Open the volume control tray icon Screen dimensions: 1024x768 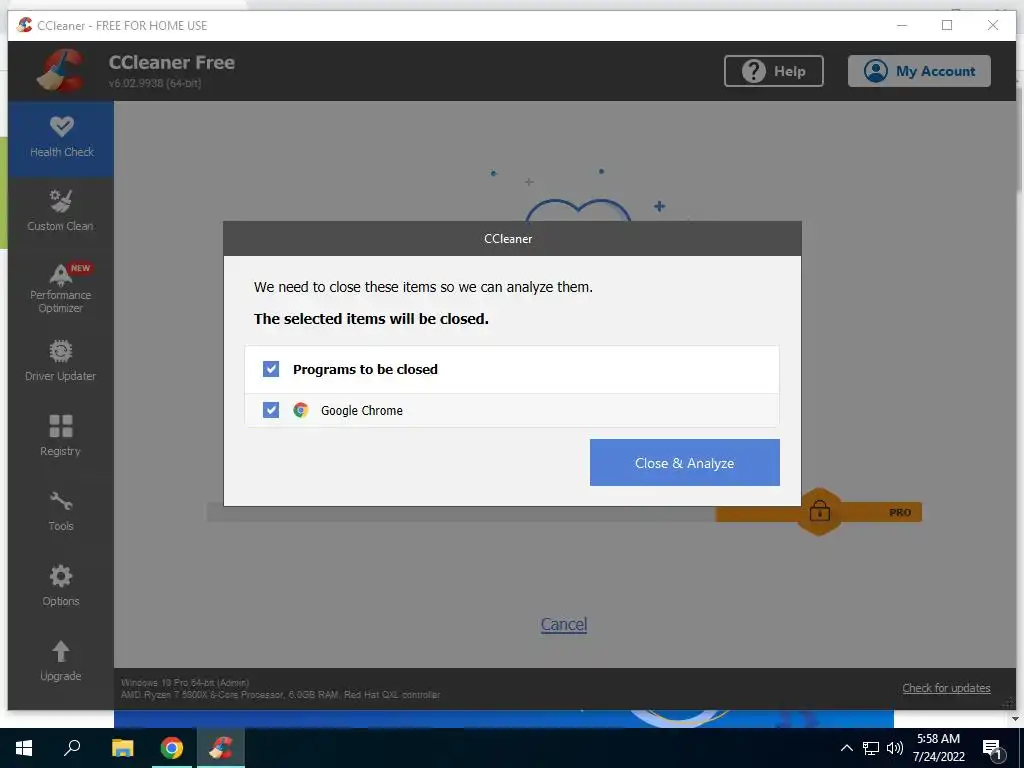(x=895, y=748)
